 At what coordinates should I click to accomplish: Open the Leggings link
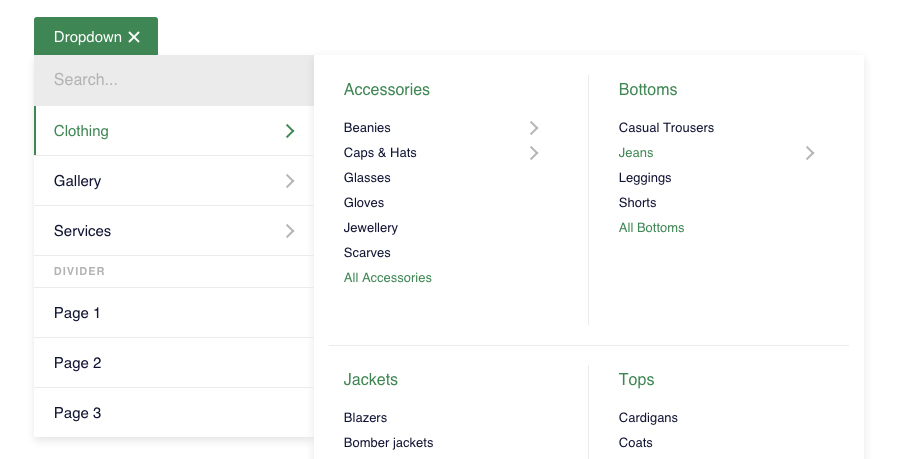[645, 178]
